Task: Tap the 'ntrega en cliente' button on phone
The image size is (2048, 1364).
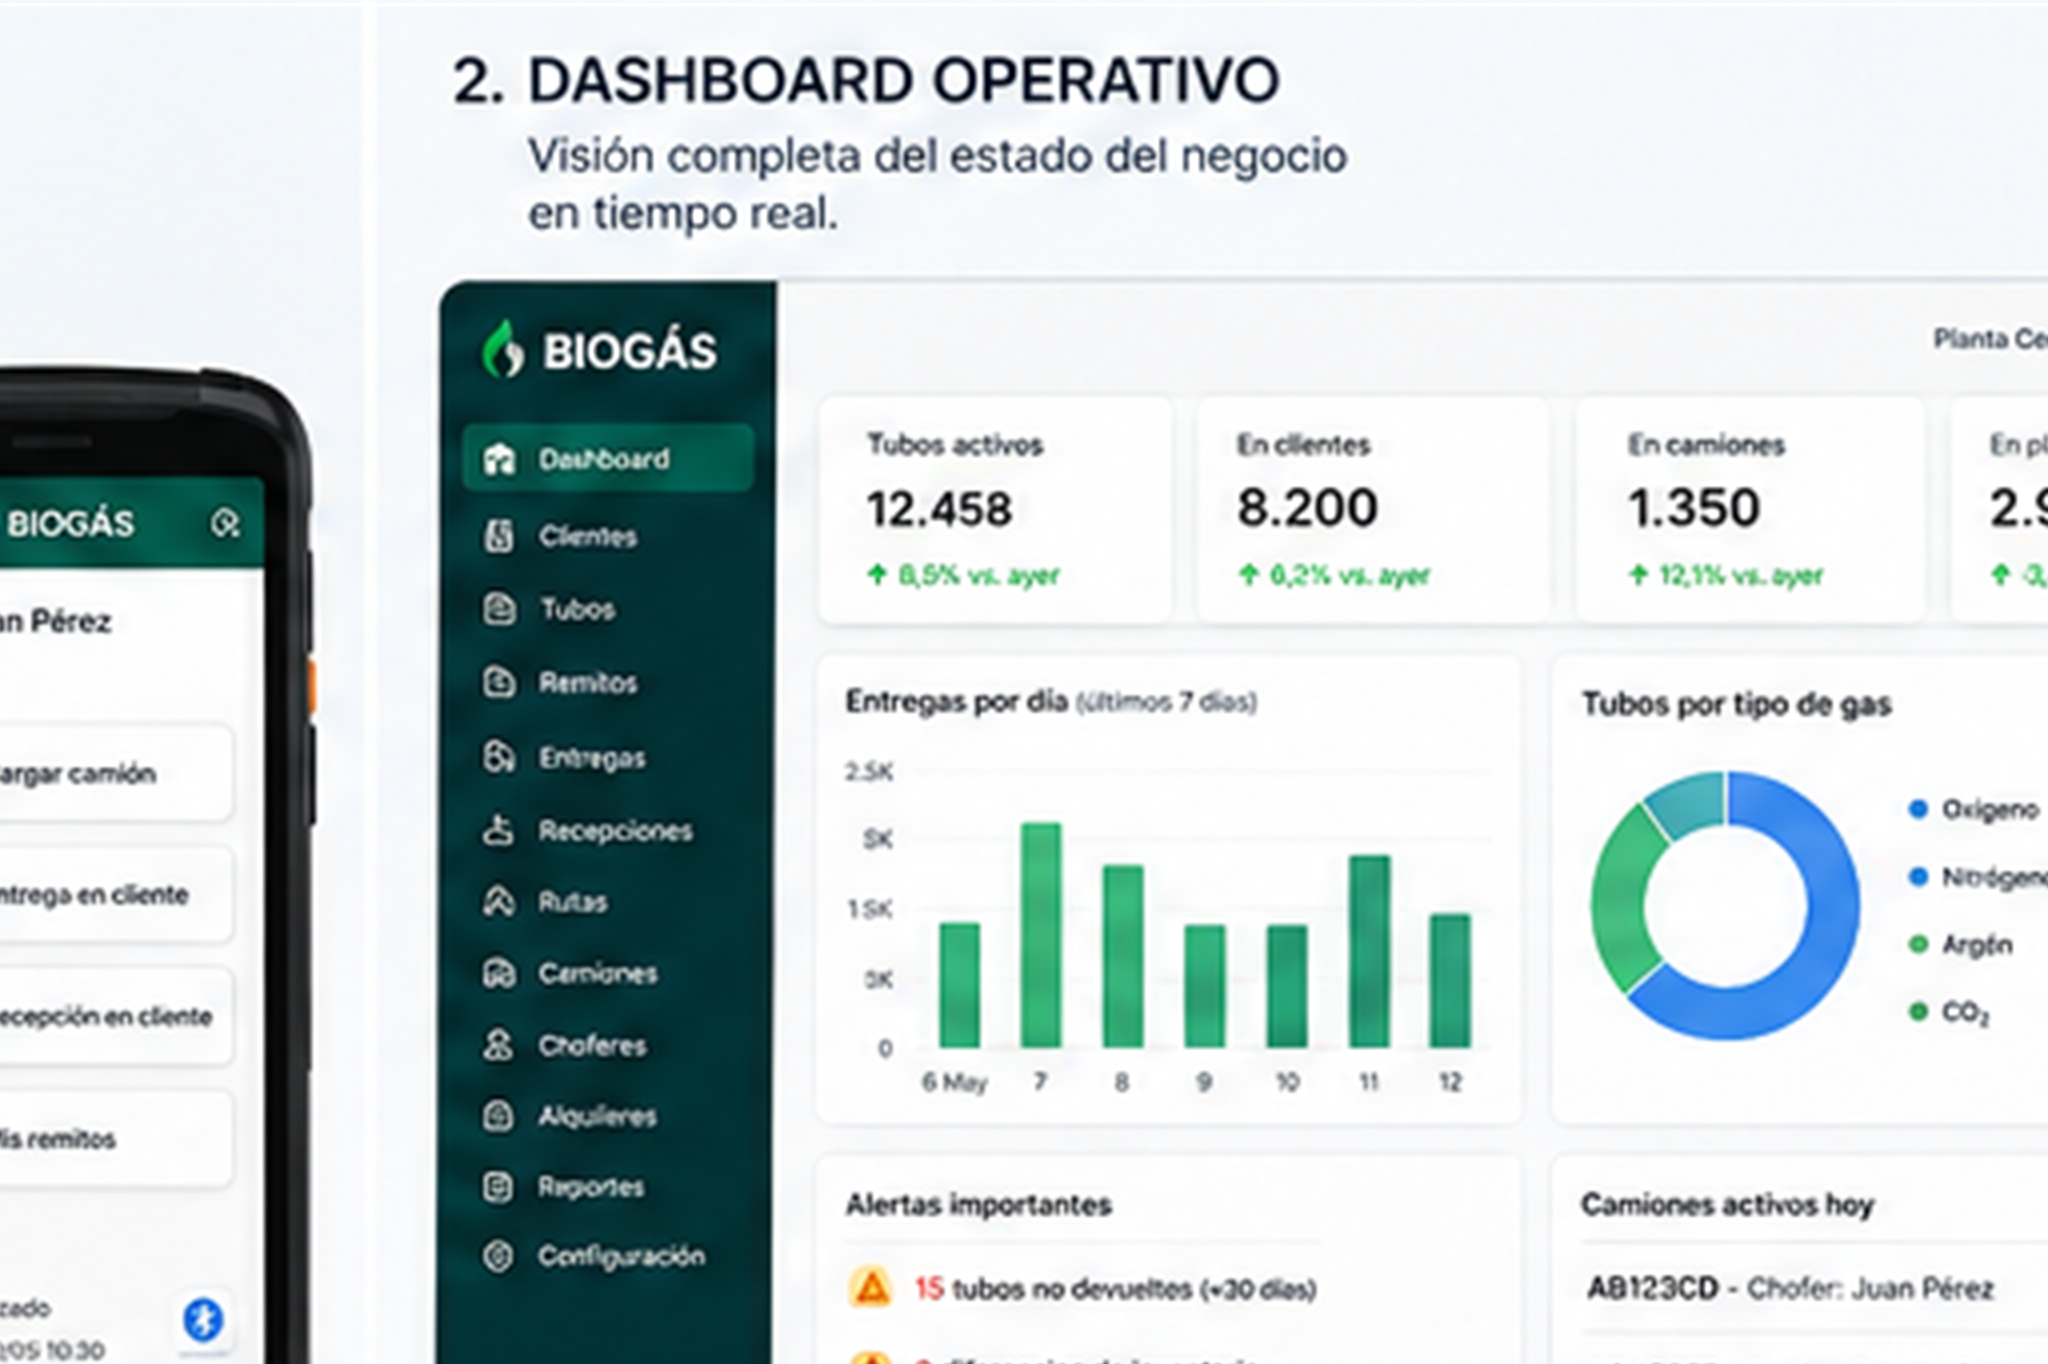Action: click(115, 894)
